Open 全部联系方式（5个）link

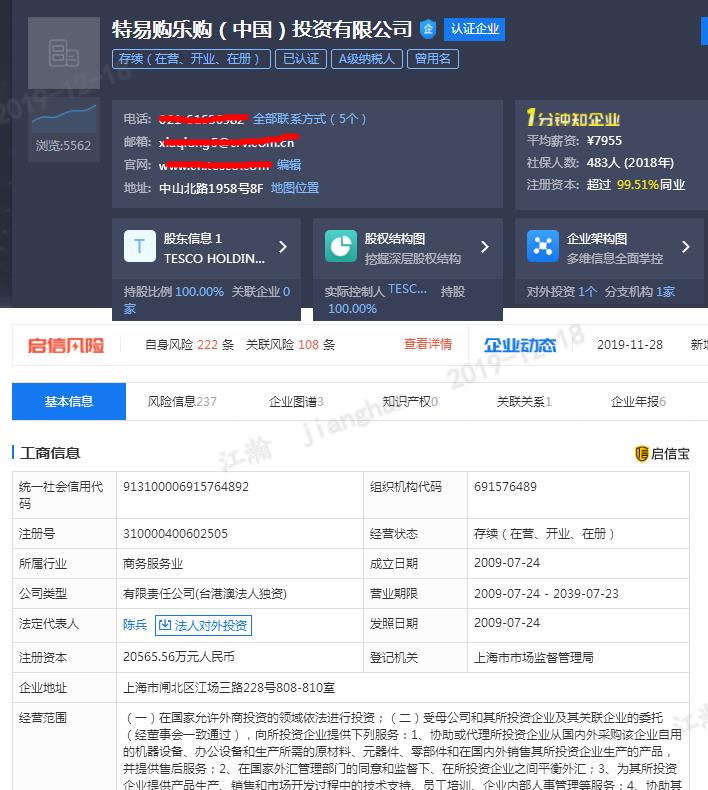tap(309, 119)
